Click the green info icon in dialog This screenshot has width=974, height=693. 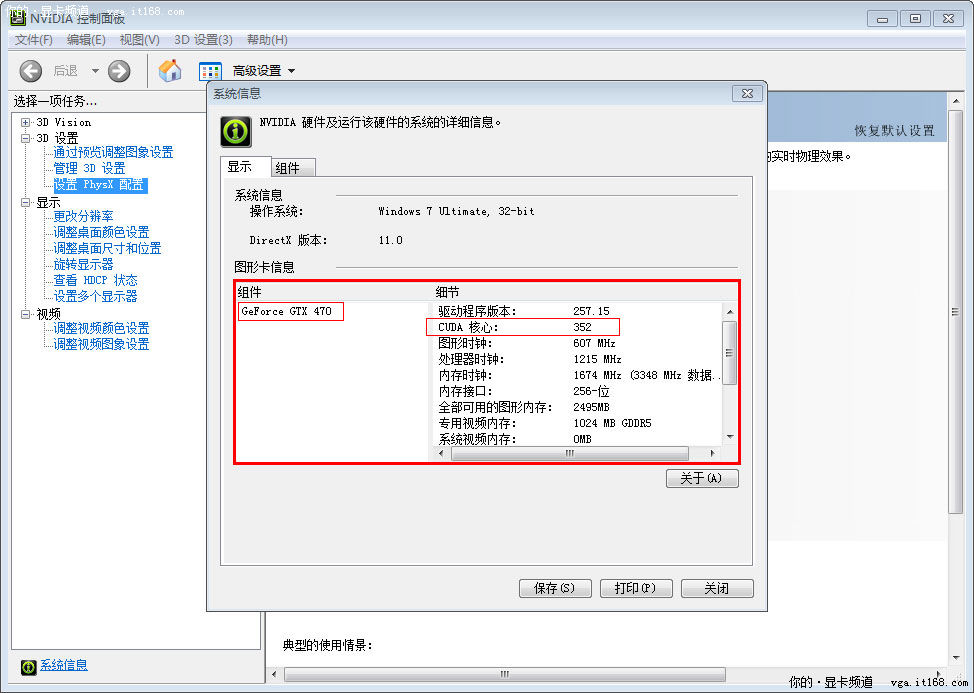236,132
